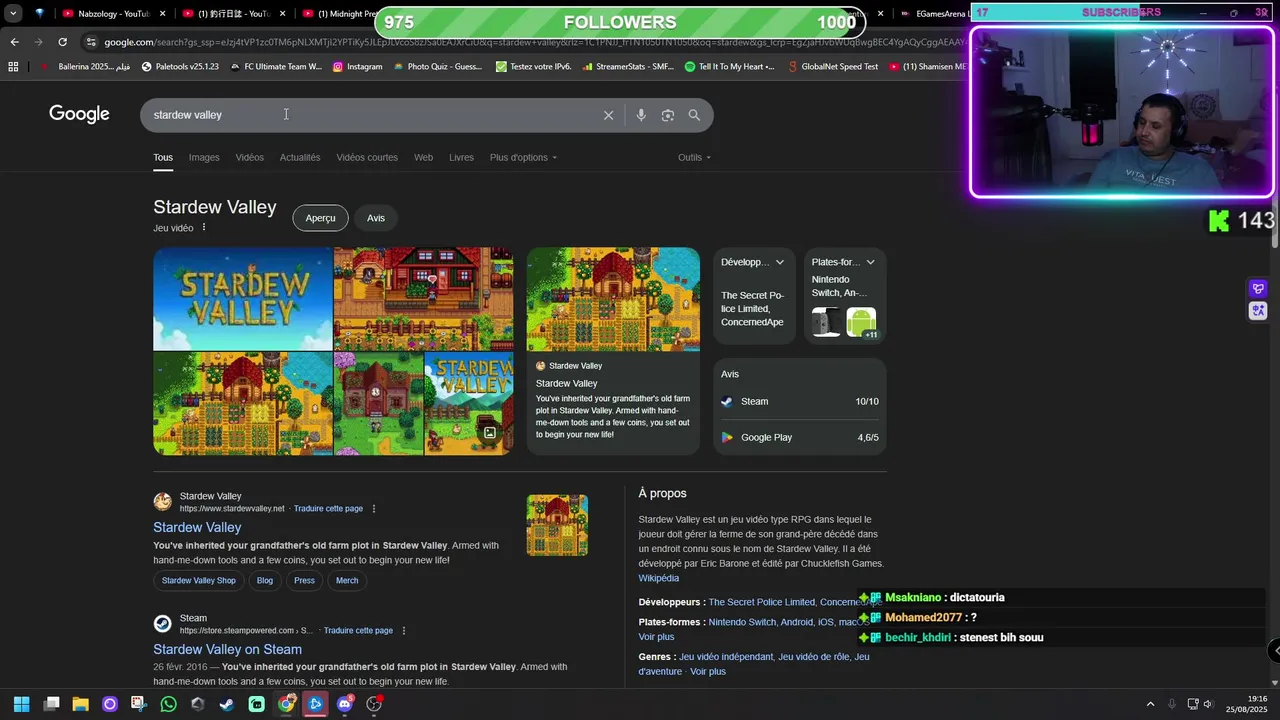This screenshot has width=1280, height=720.
Task: Open the Steam 10/10 rating row
Action: coord(800,402)
